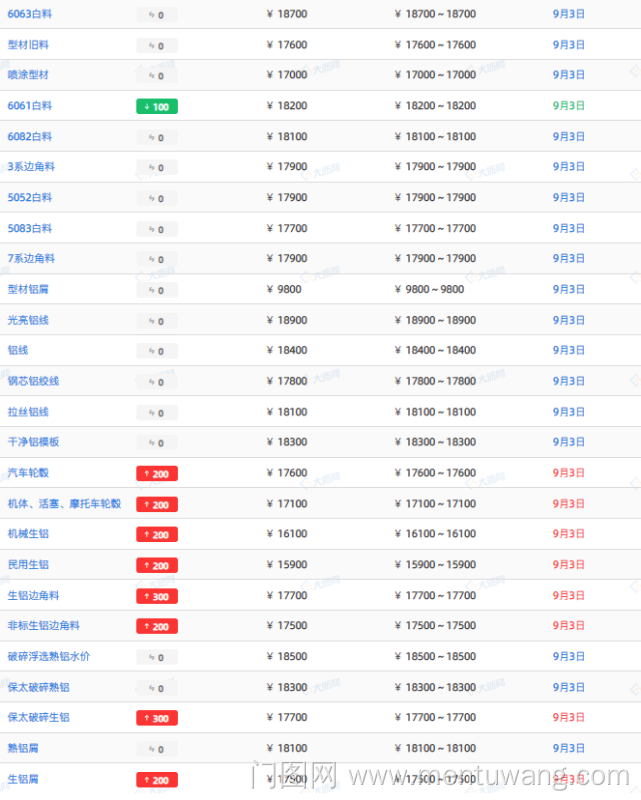Click the red ↑300 badge for 保太破碎生铝
Screen dimensions: 641x800
(156, 719)
